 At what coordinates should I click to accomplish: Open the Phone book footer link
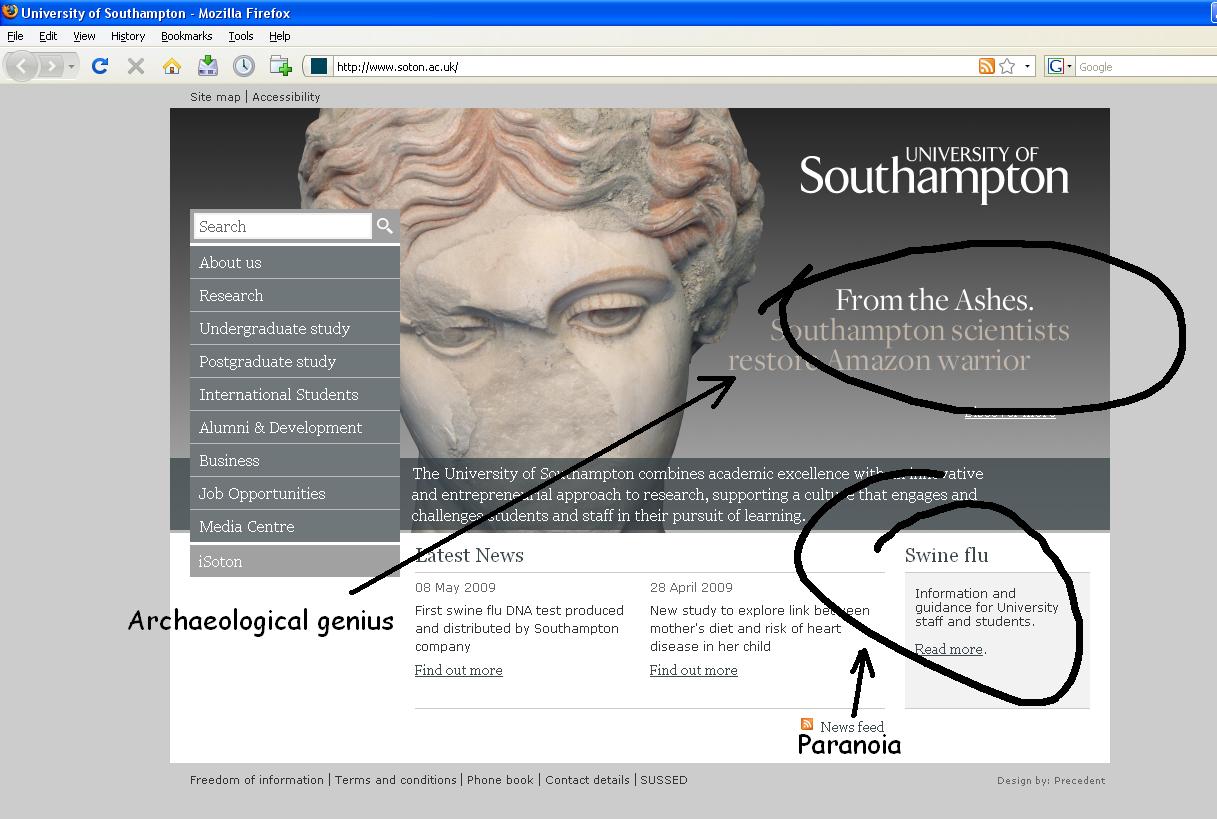tap(500, 780)
